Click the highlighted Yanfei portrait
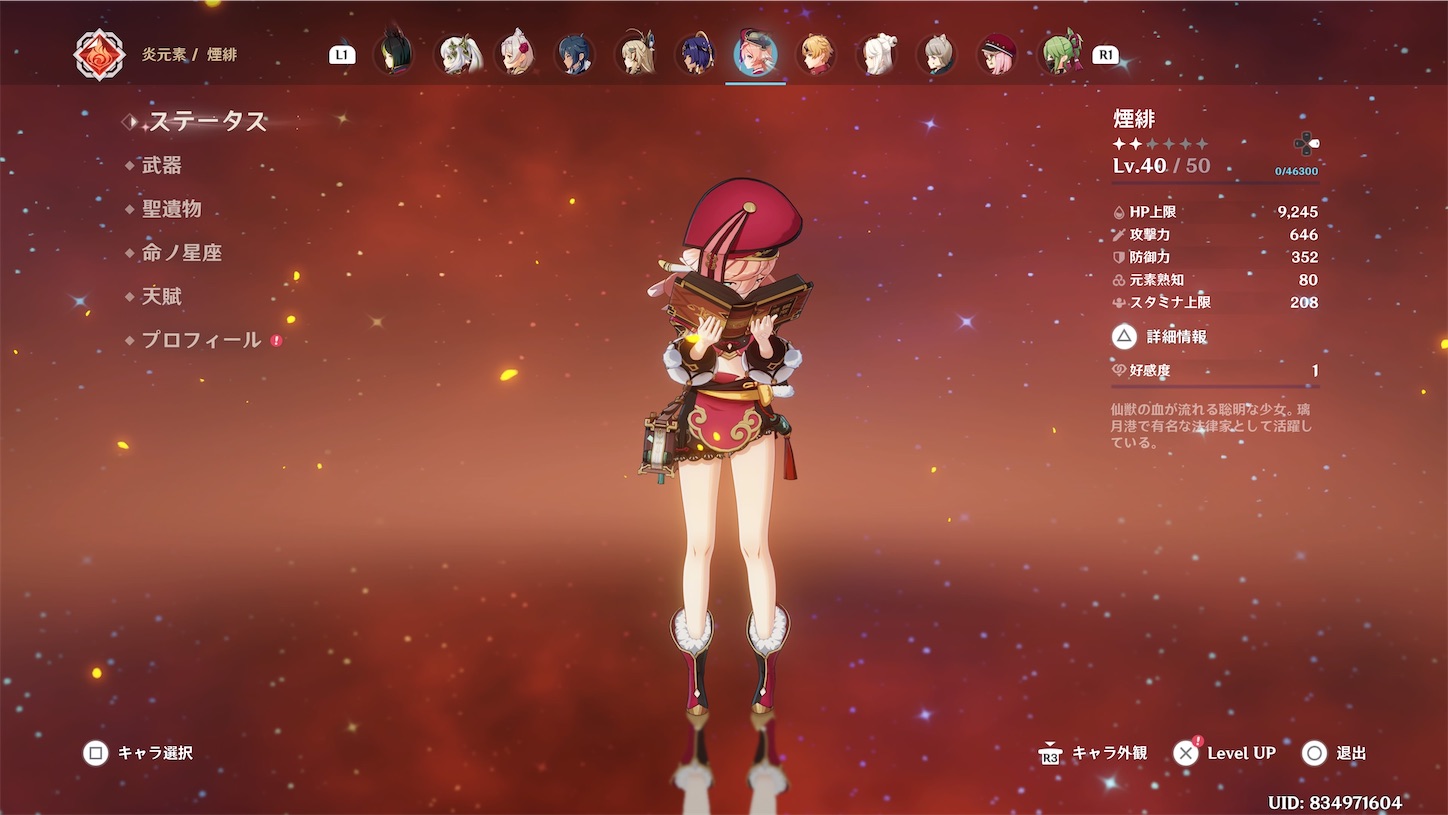Screen dimensions: 1448x815 tap(755, 54)
